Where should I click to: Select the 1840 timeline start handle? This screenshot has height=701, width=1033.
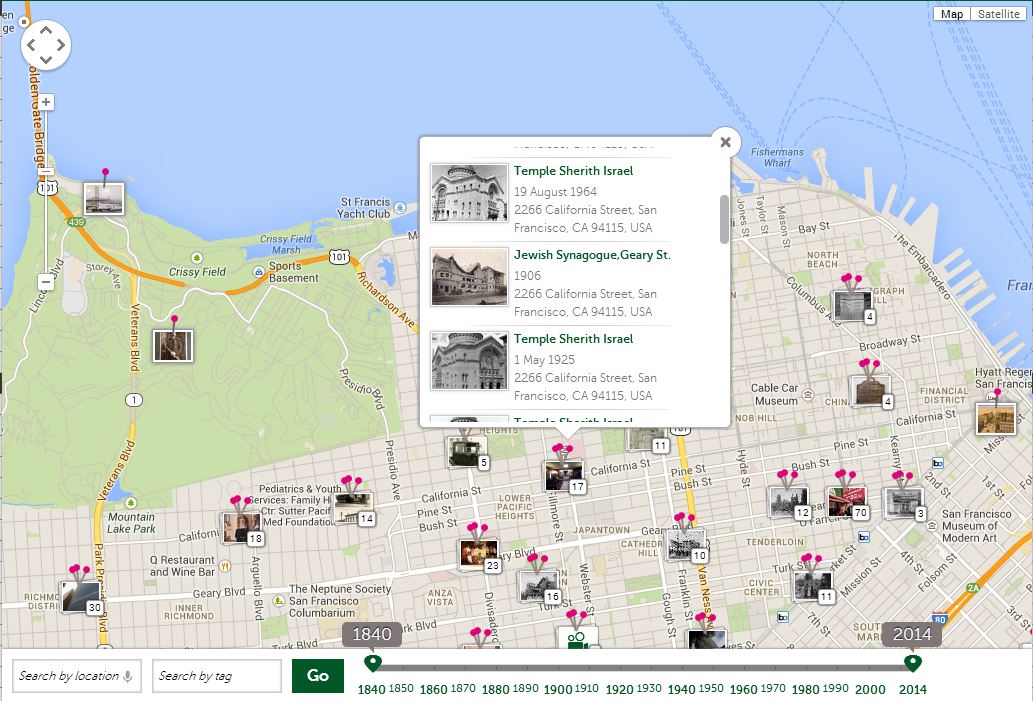coord(373,662)
